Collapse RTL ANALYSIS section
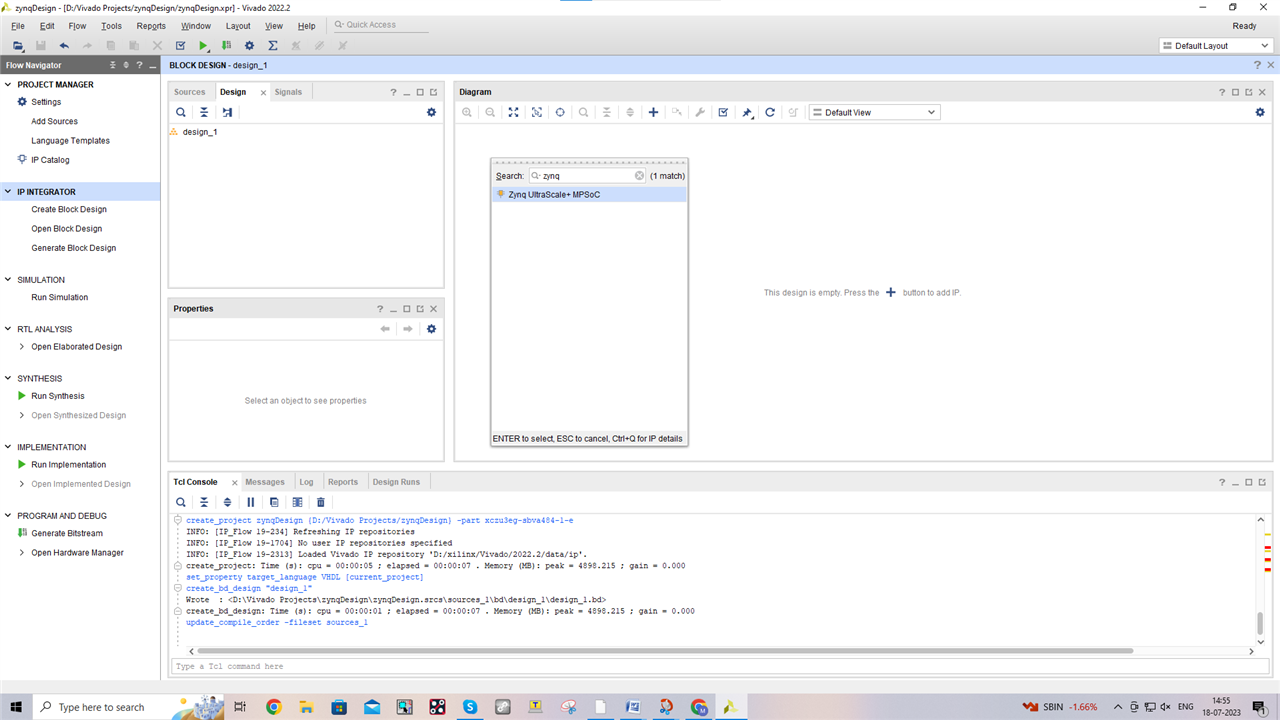The image size is (1280, 720). [x=8, y=329]
